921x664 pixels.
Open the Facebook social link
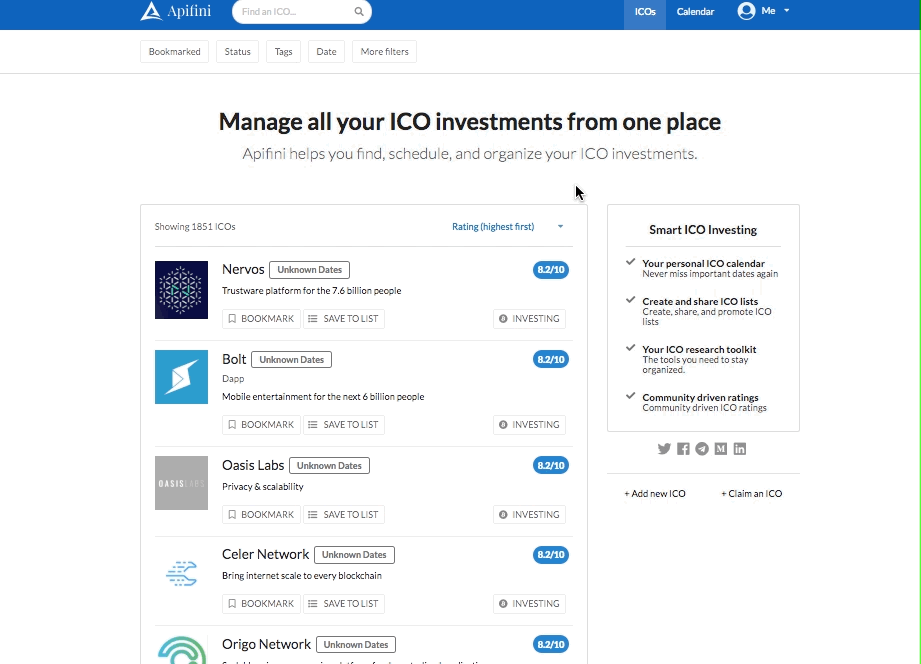point(683,449)
